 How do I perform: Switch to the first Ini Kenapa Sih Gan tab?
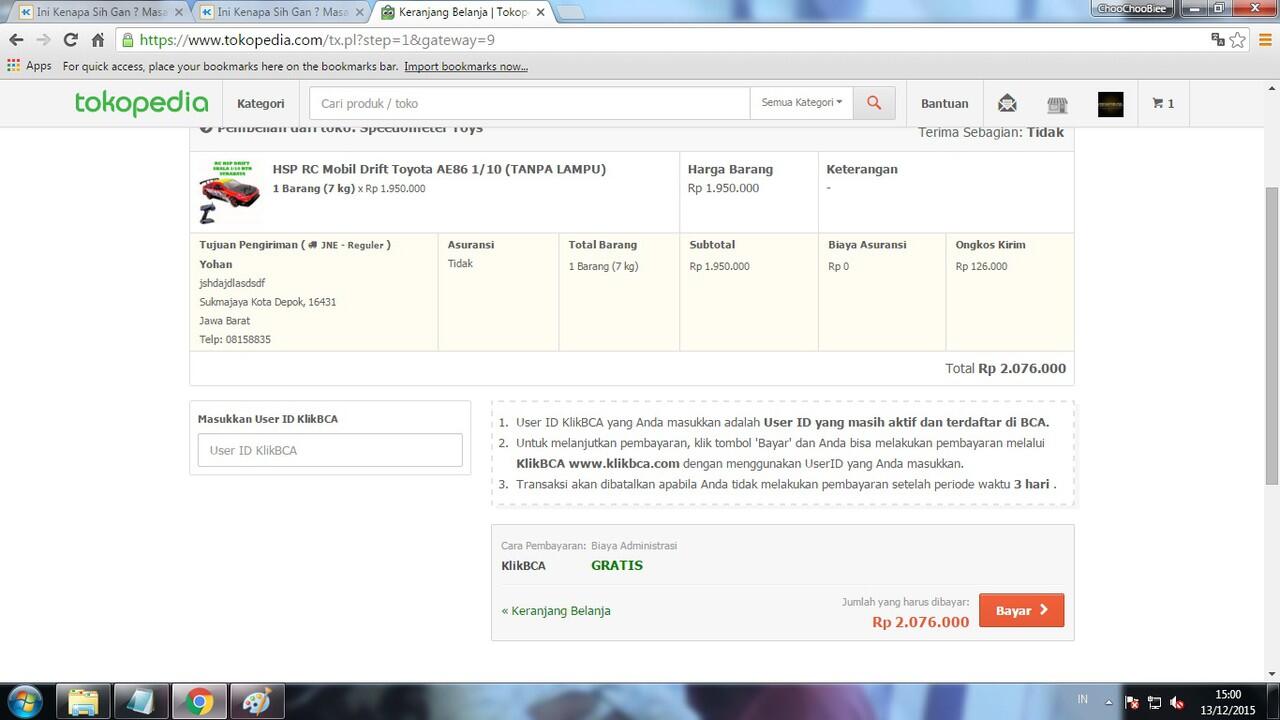coord(96,12)
